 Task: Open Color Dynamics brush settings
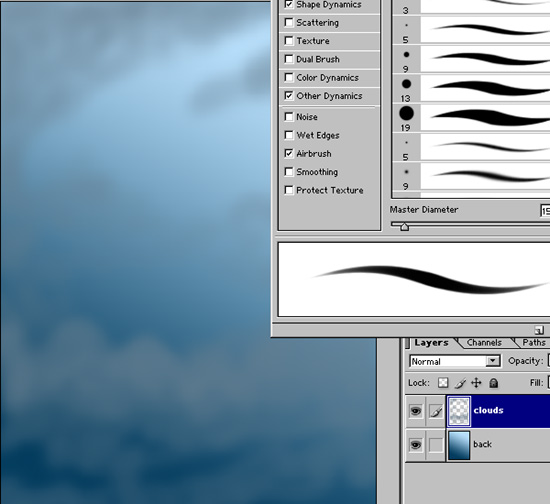(x=327, y=78)
